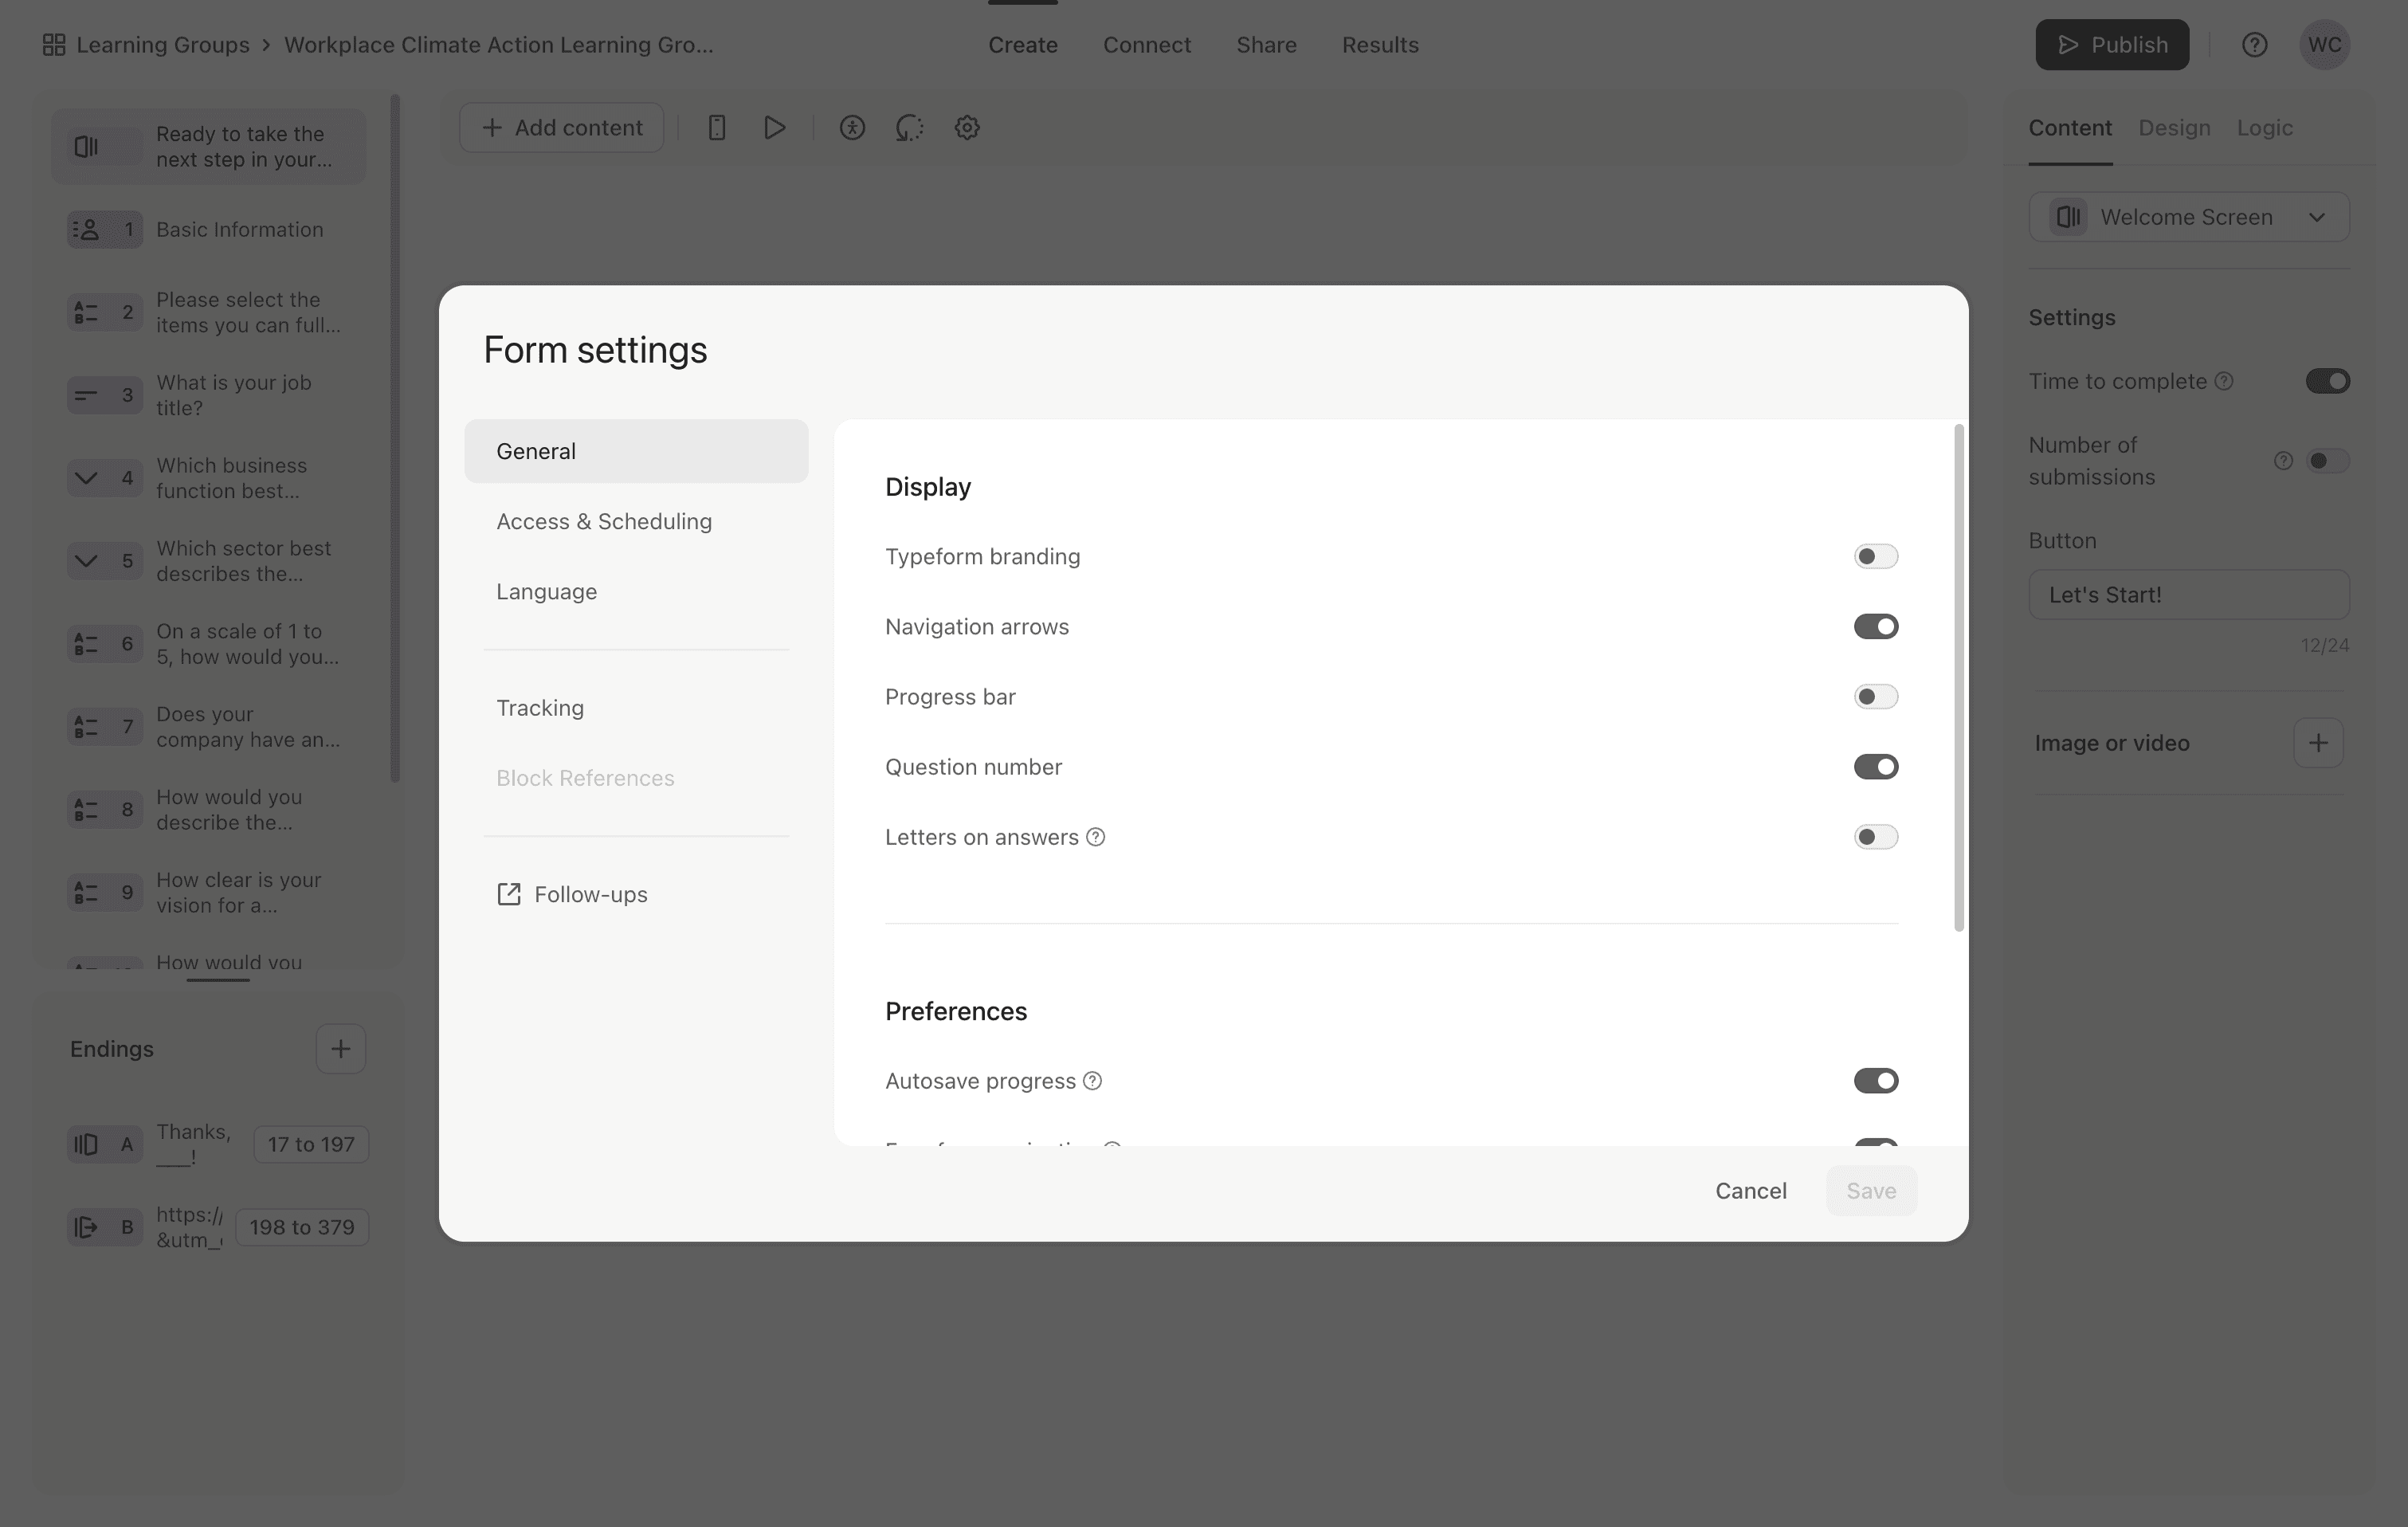Click the Follow-ups external link icon
Screen dimensions: 2408x1527
click(509, 894)
